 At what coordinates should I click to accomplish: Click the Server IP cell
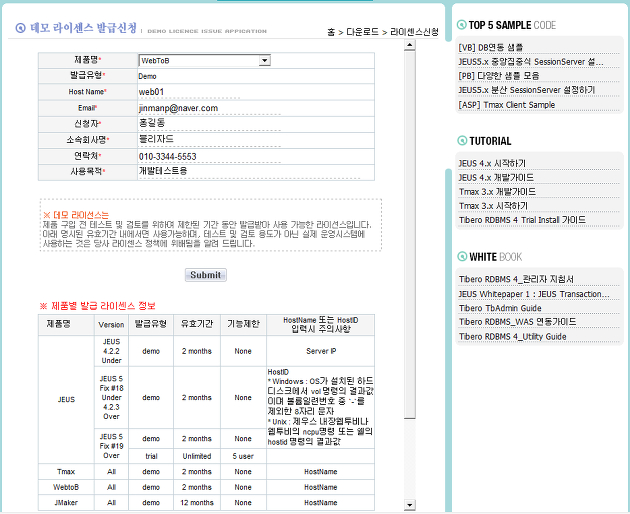(x=321, y=351)
